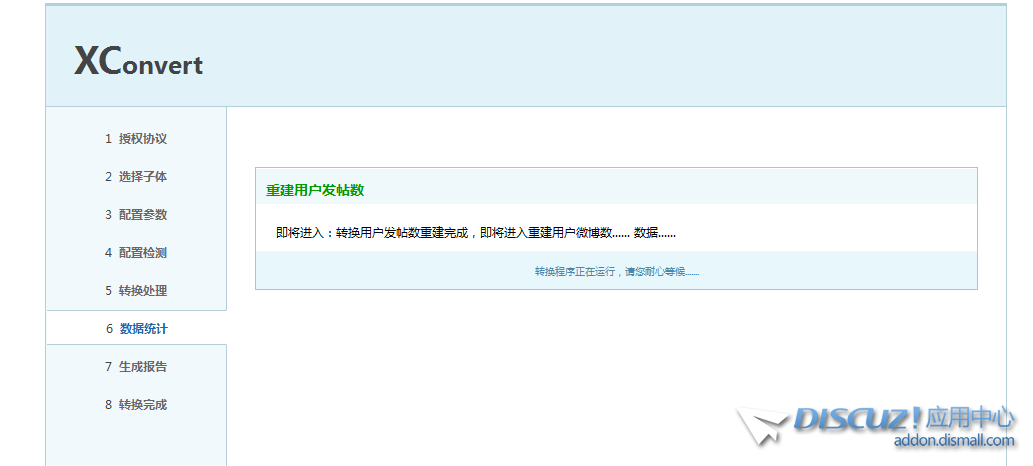
Task: Click the addon.dismall.com address
Action: [x=953, y=441]
